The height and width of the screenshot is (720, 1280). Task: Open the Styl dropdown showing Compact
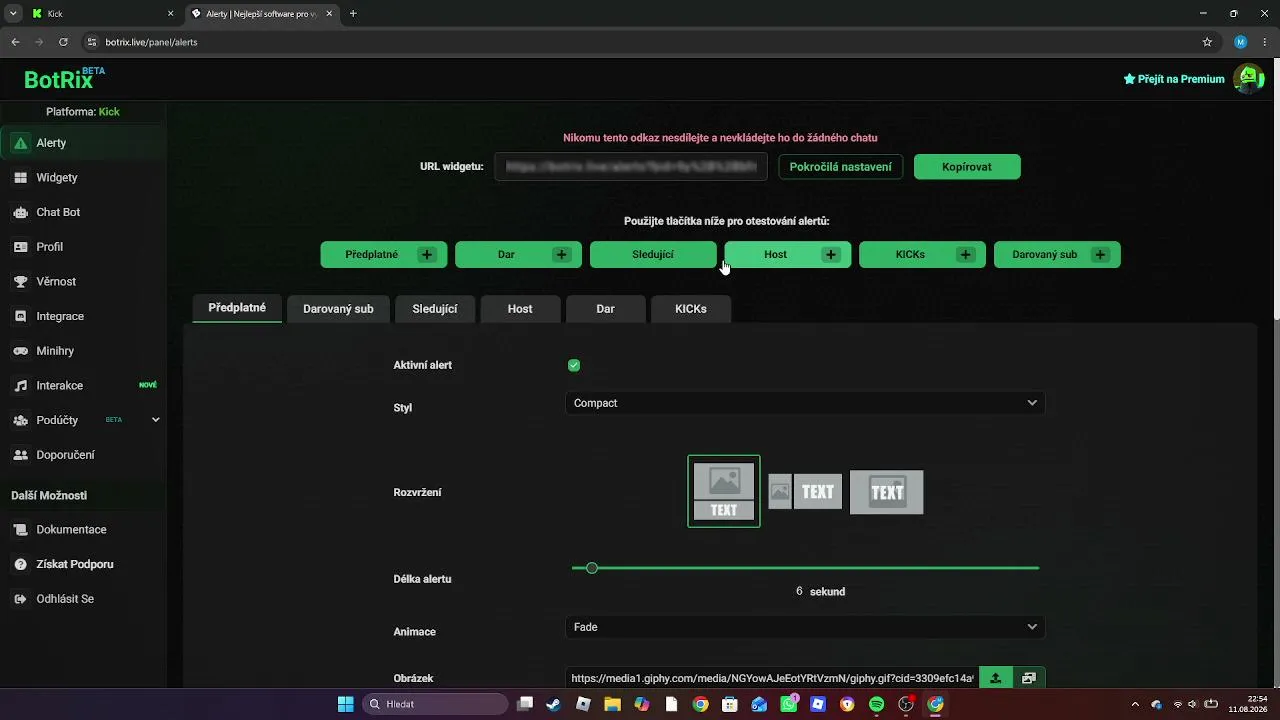pyautogui.click(x=805, y=403)
